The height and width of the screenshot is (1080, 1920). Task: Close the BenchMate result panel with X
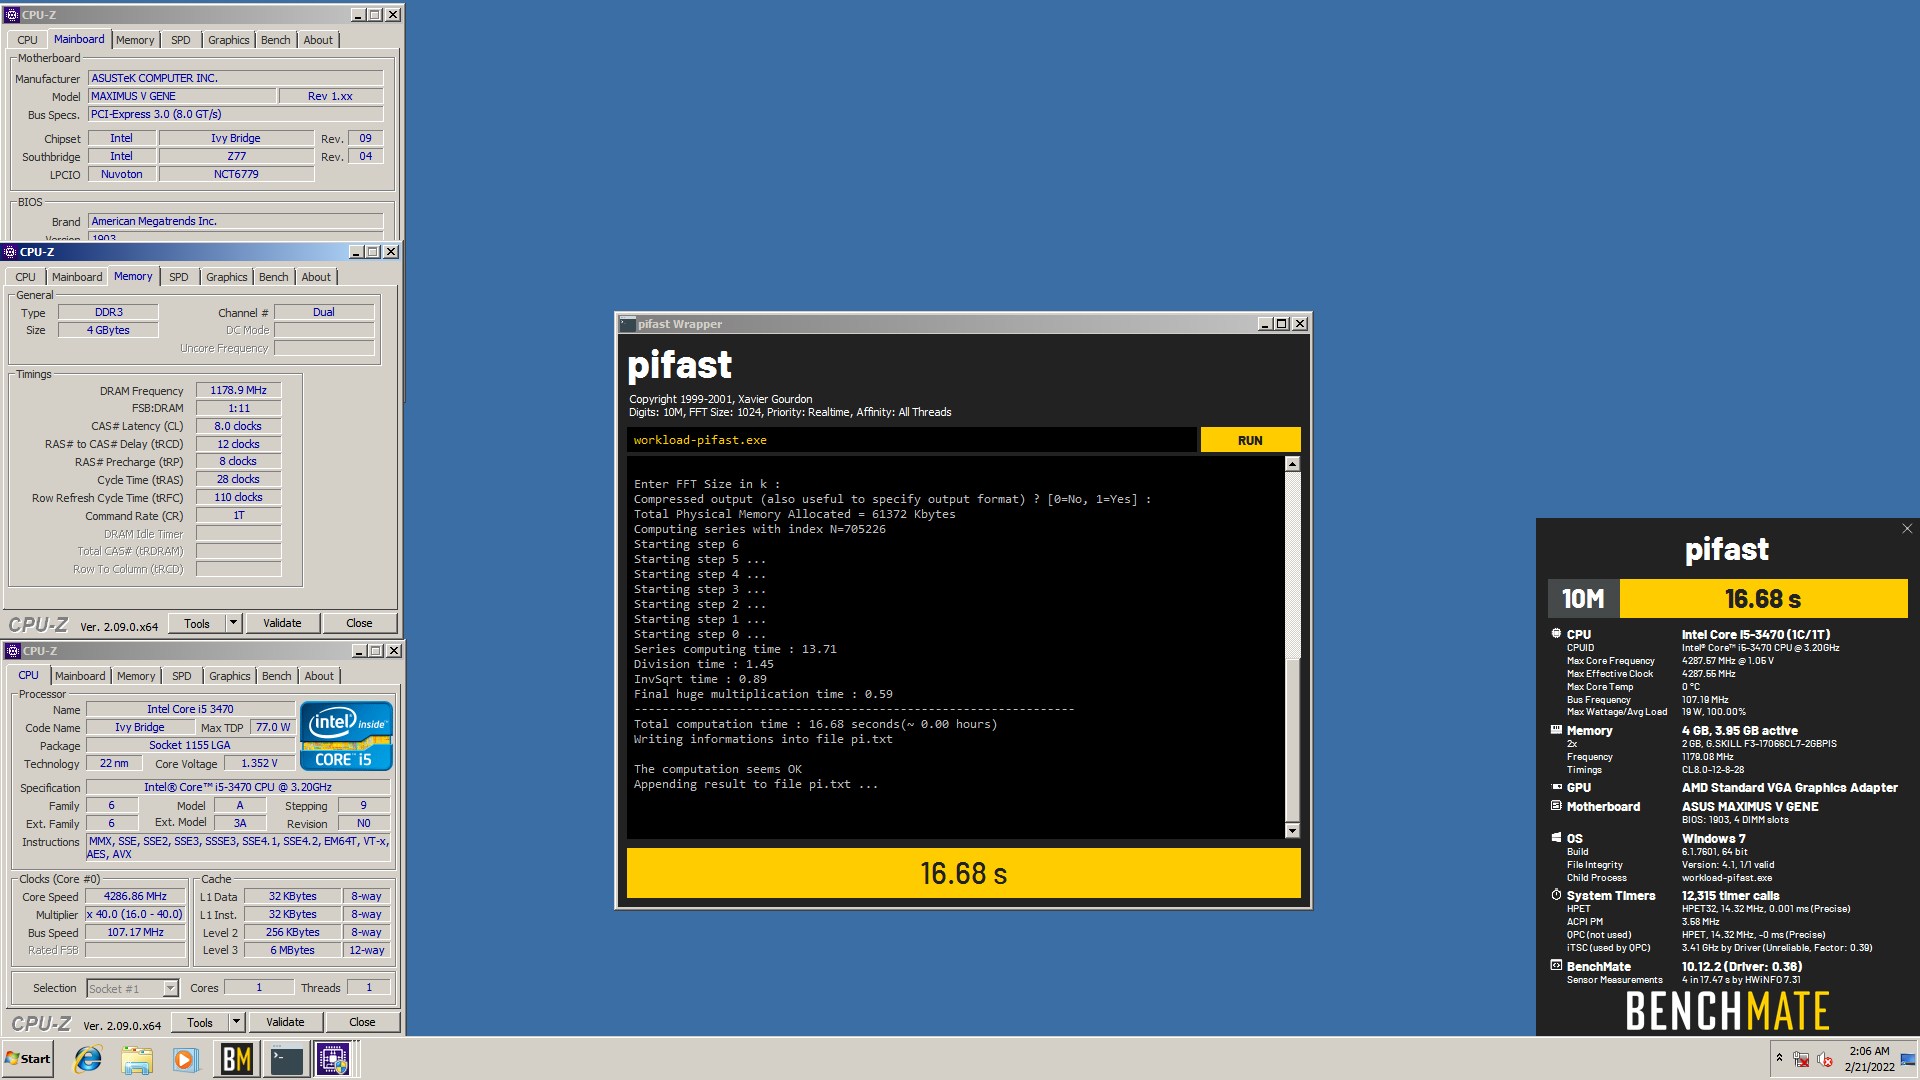[x=1906, y=529]
